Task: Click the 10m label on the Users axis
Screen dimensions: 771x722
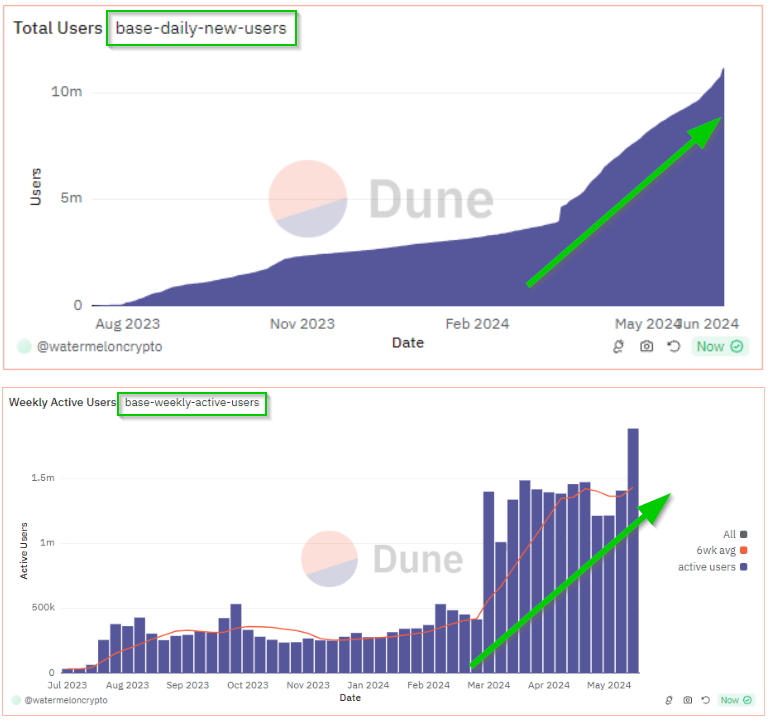Action: tap(66, 91)
